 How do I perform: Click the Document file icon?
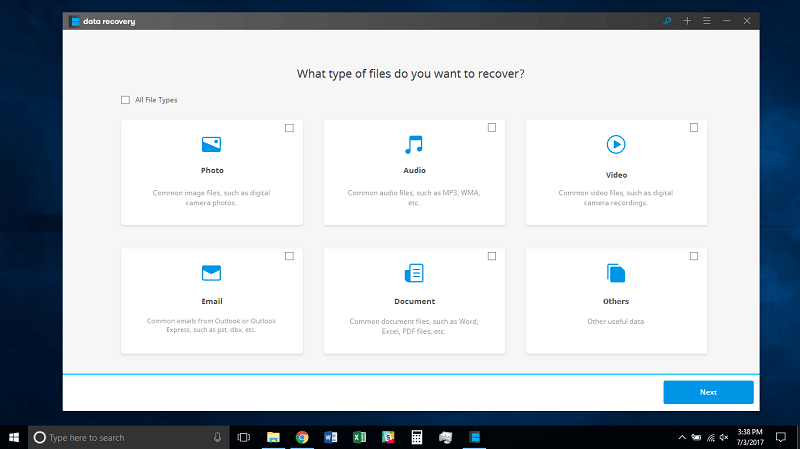[x=414, y=273]
